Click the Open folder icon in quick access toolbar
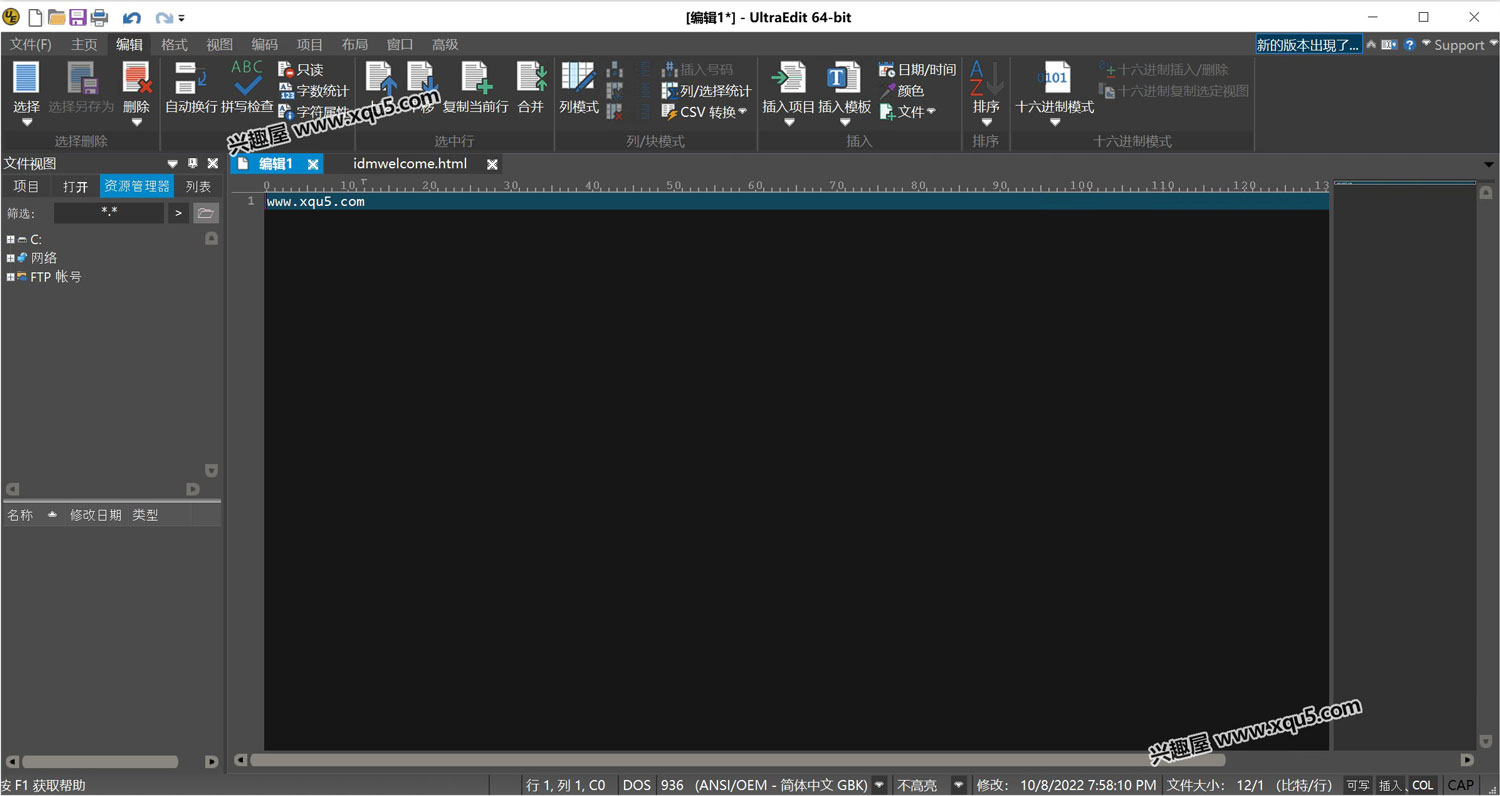This screenshot has width=1500, height=796. 56,17
